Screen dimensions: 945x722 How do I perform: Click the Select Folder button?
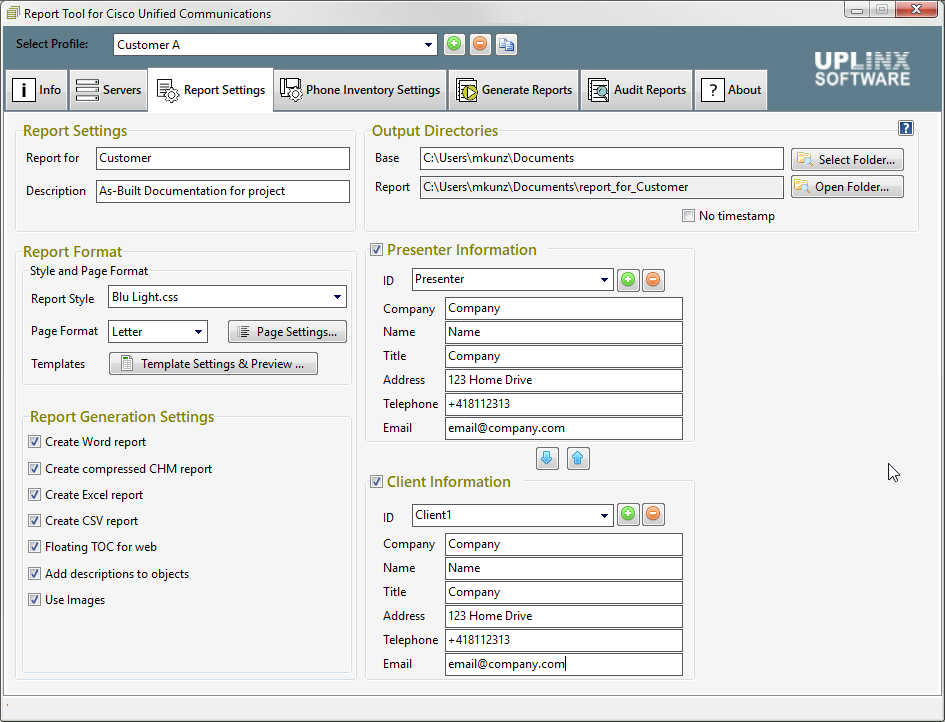click(847, 160)
